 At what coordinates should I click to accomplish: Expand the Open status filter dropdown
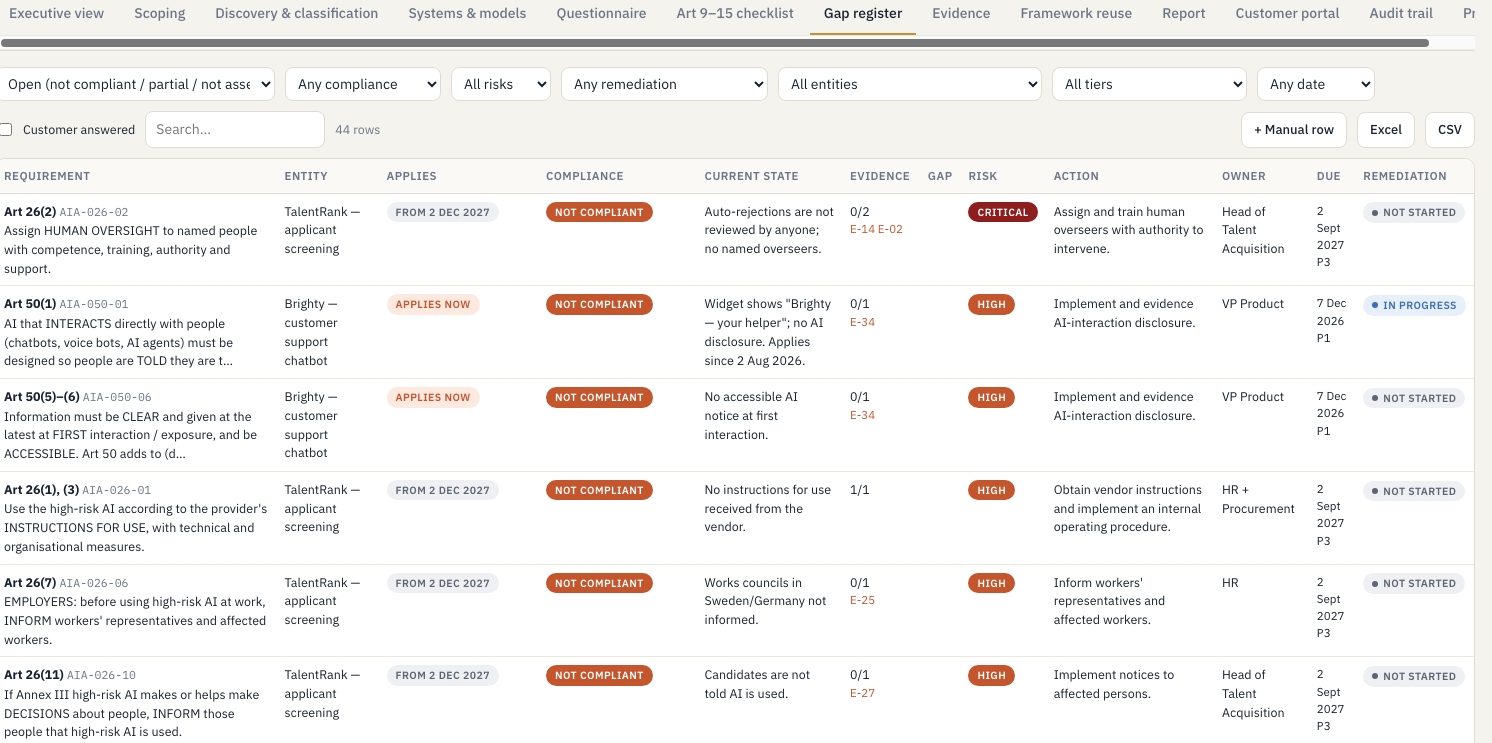click(137, 84)
